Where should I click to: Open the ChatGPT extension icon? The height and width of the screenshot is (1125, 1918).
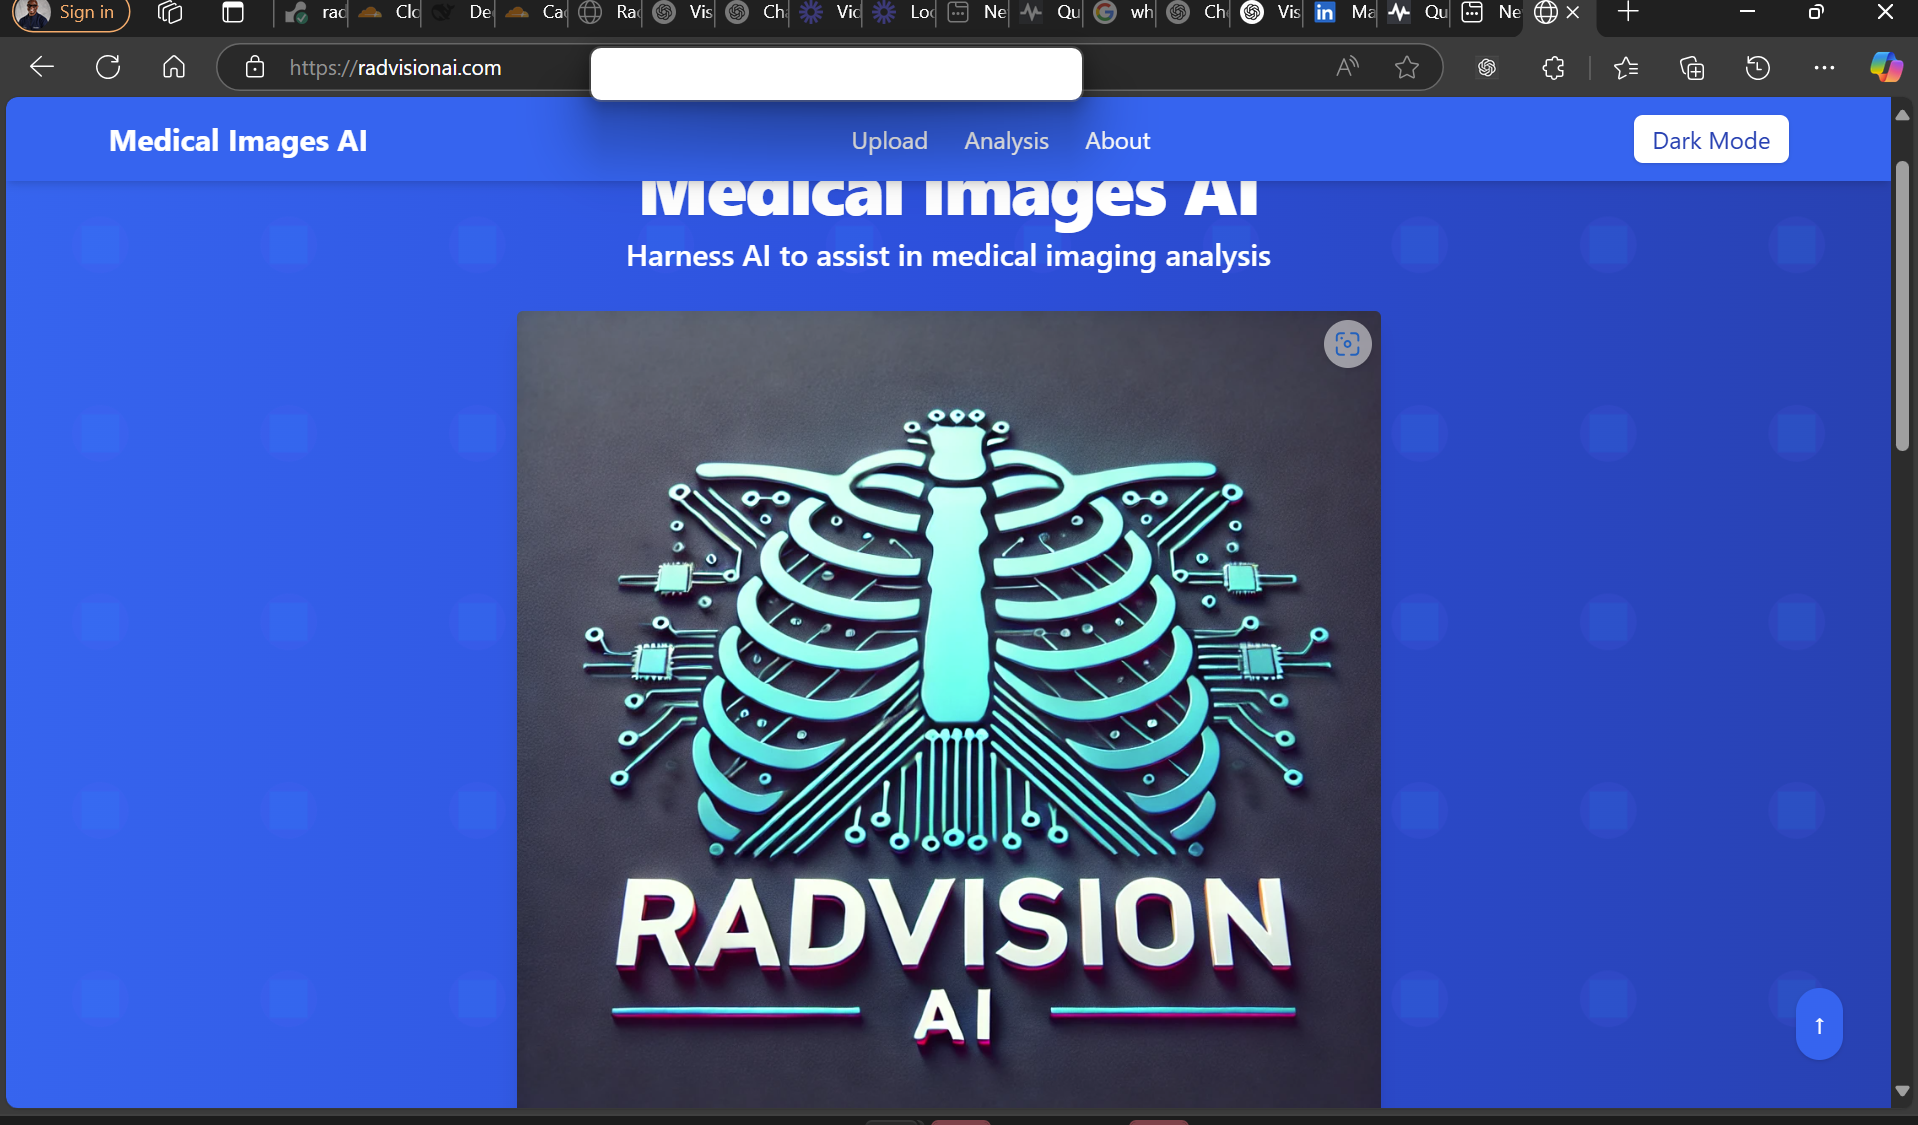1486,67
